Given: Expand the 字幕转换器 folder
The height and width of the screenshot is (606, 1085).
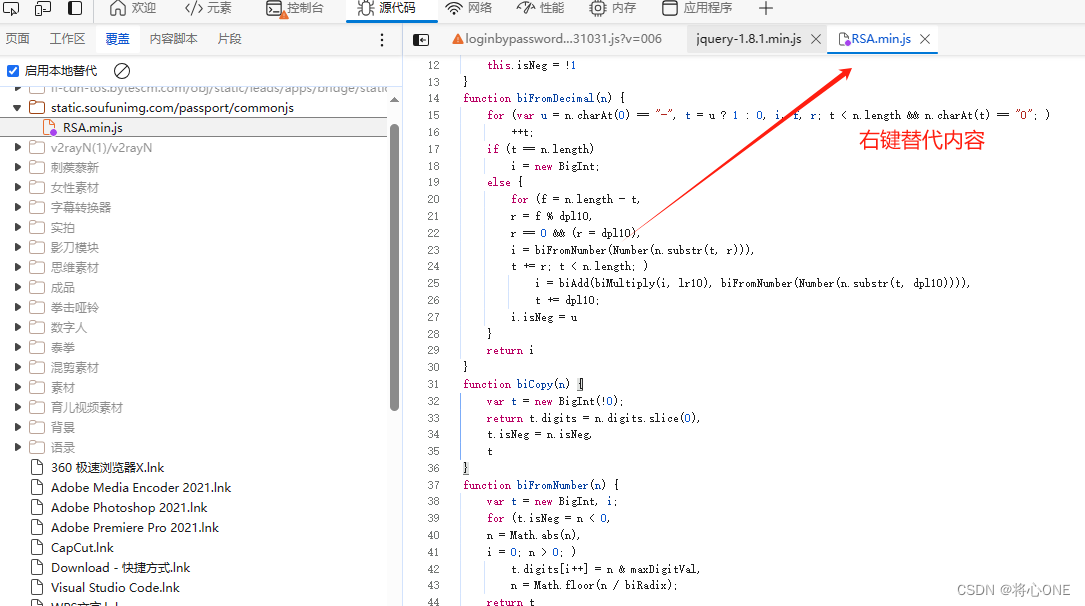Looking at the screenshot, I should [18, 207].
